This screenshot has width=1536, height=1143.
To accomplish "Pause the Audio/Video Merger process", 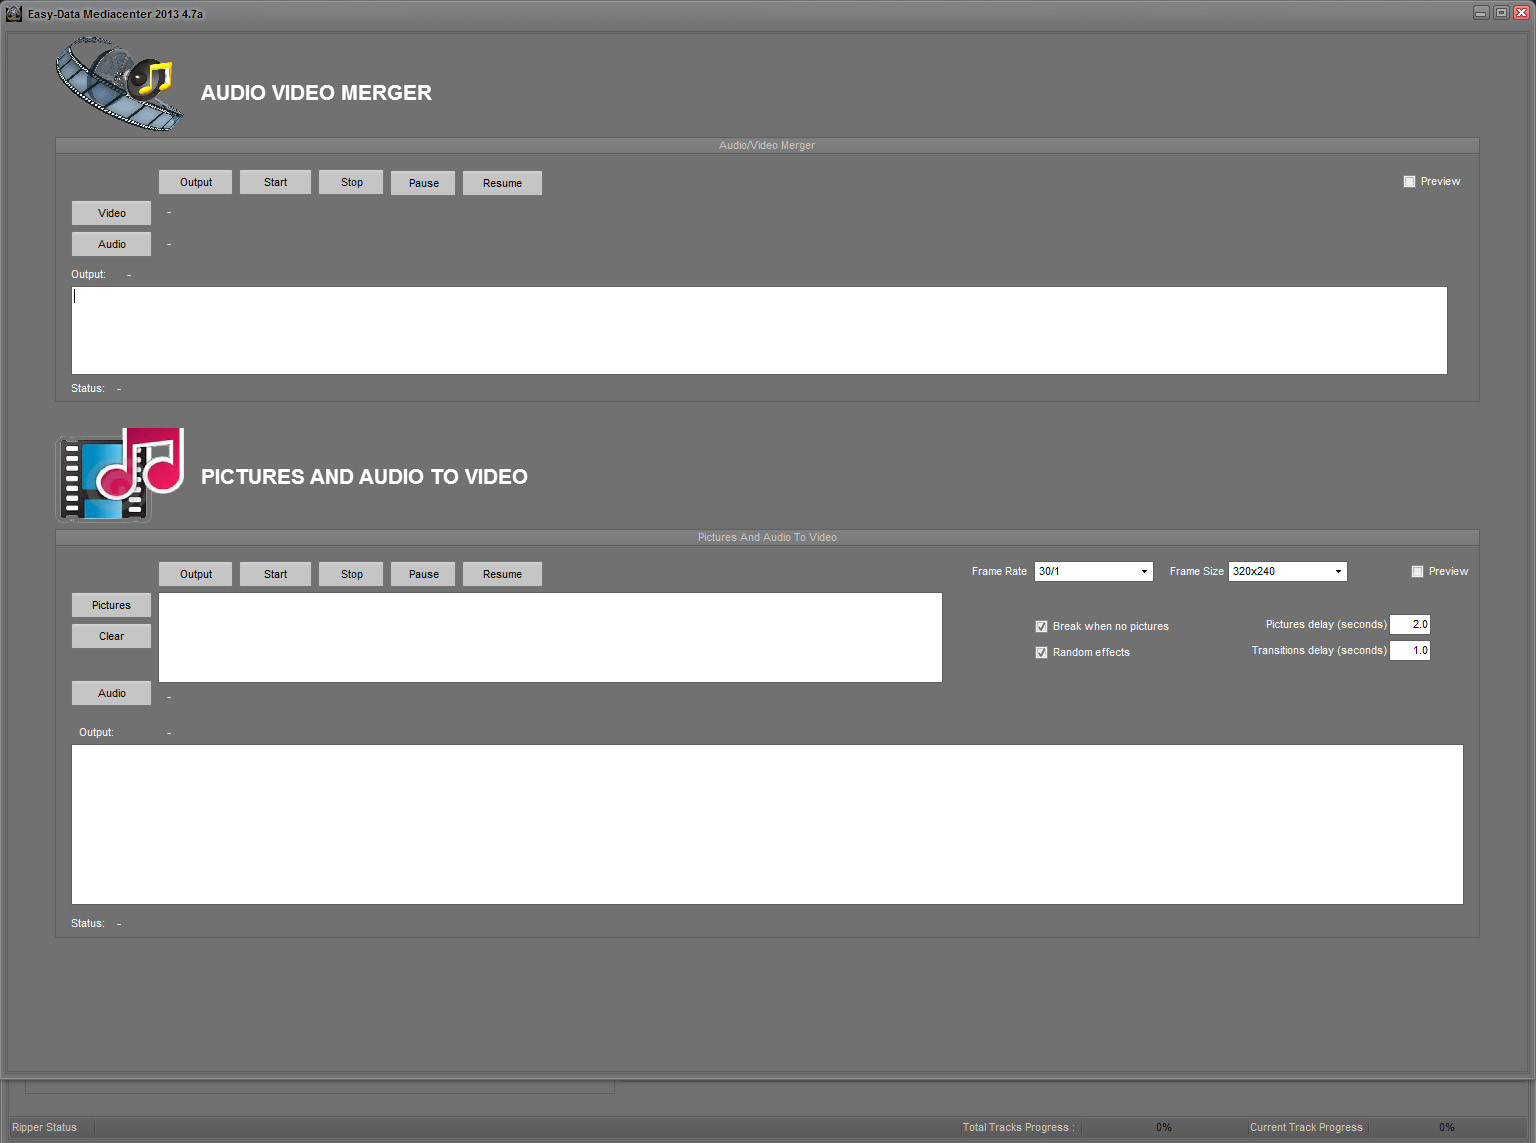I will pos(423,183).
